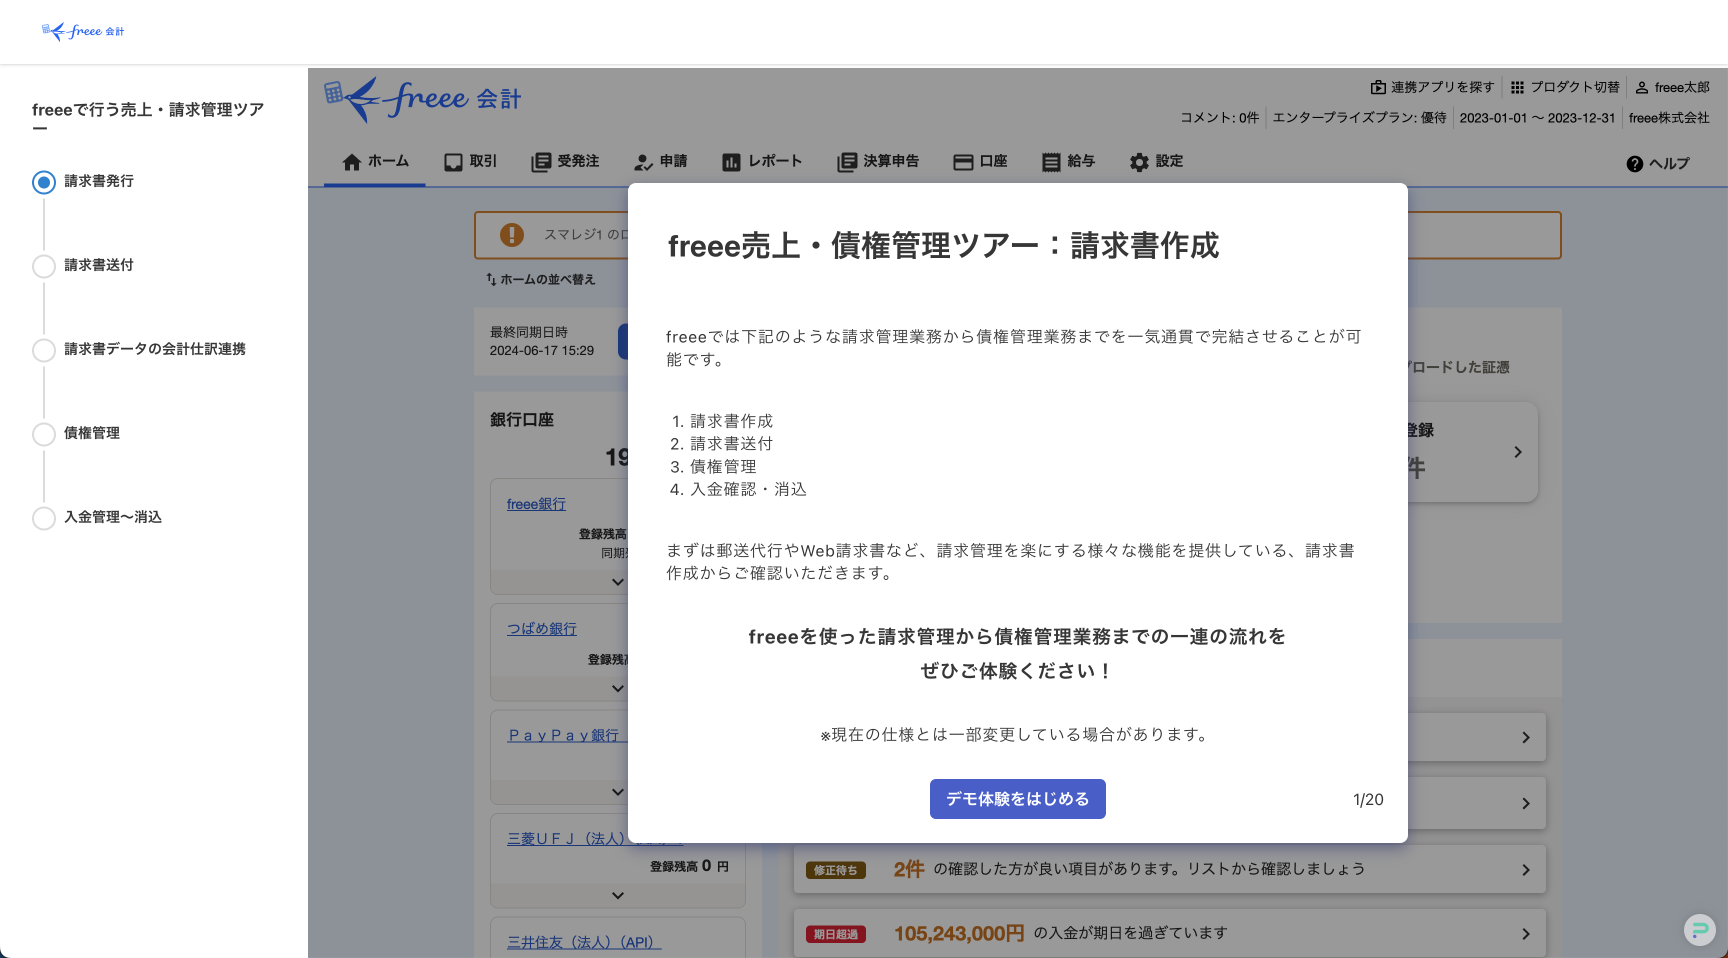
Task: Select 請求書データの会計仕訳連携 step radio
Action: 44,350
